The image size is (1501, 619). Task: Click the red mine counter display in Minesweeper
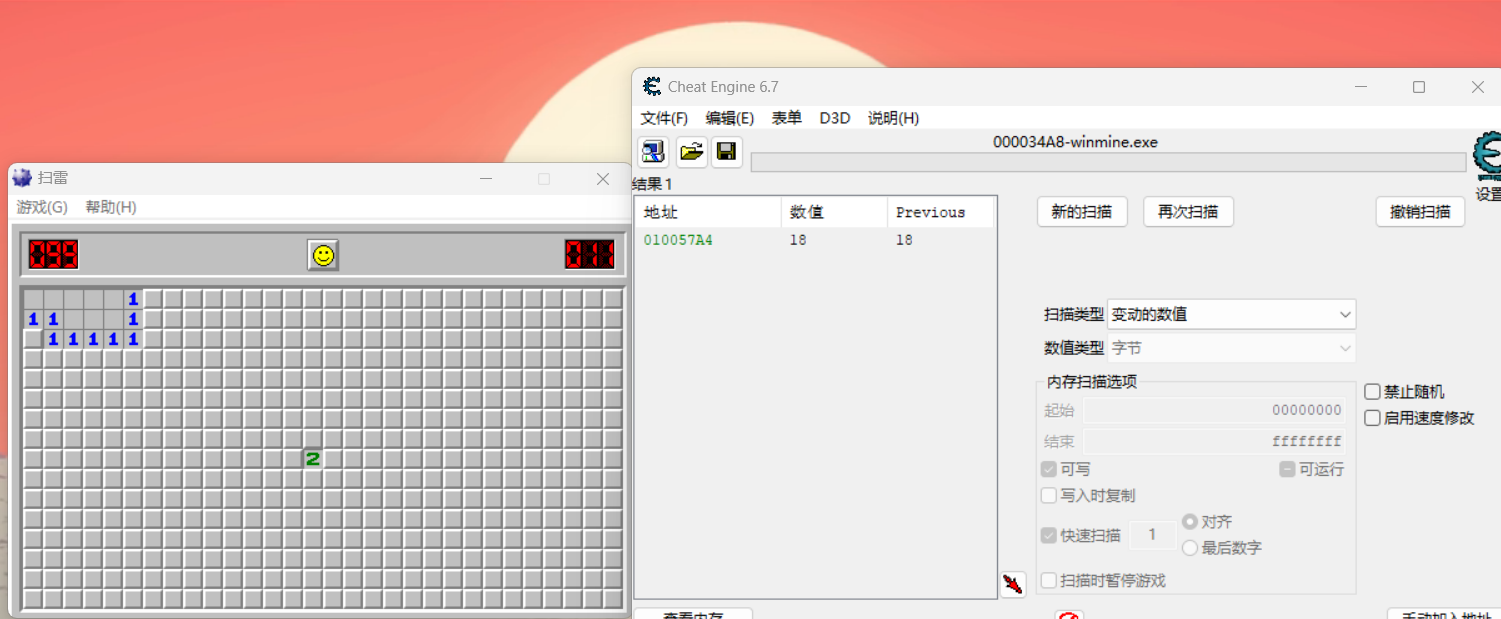click(x=53, y=254)
